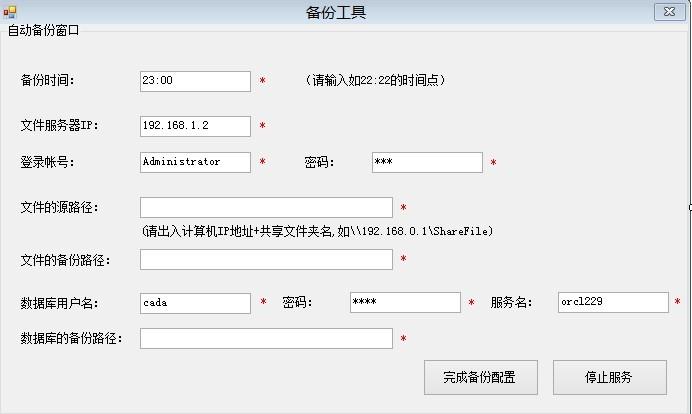The image size is (692, 414).
Task: Click the 自动备份窗口 label
Action: tap(43, 30)
